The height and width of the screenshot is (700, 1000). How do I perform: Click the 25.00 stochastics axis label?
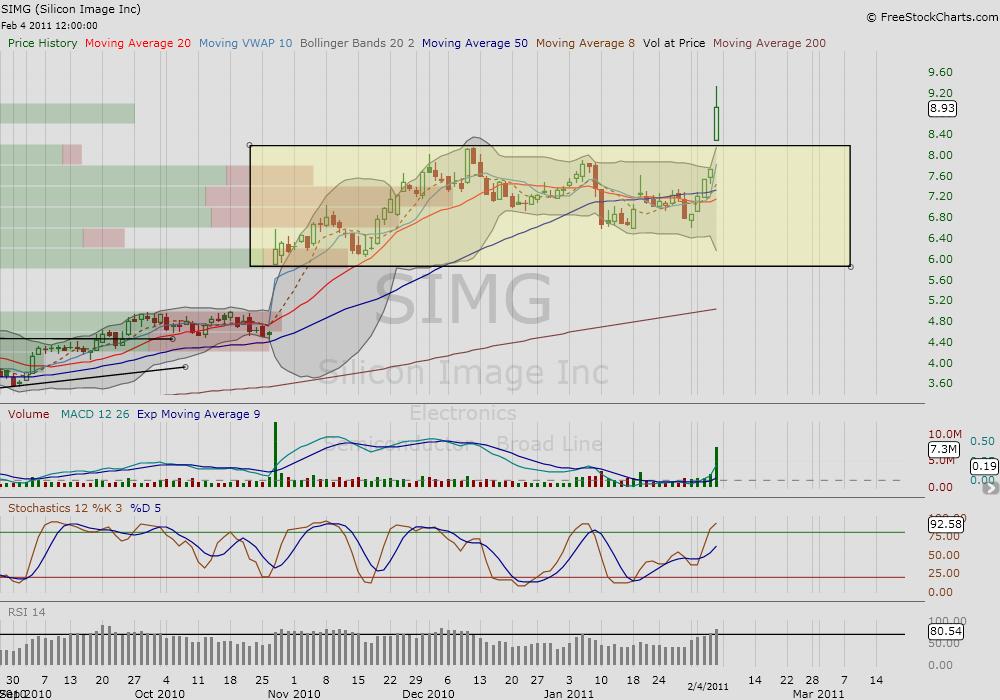point(944,573)
